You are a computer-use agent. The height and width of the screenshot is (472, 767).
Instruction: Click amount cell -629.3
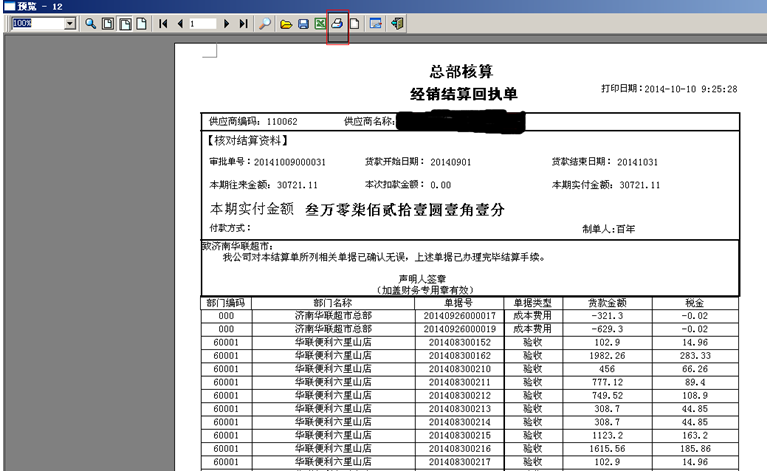[x=607, y=329]
